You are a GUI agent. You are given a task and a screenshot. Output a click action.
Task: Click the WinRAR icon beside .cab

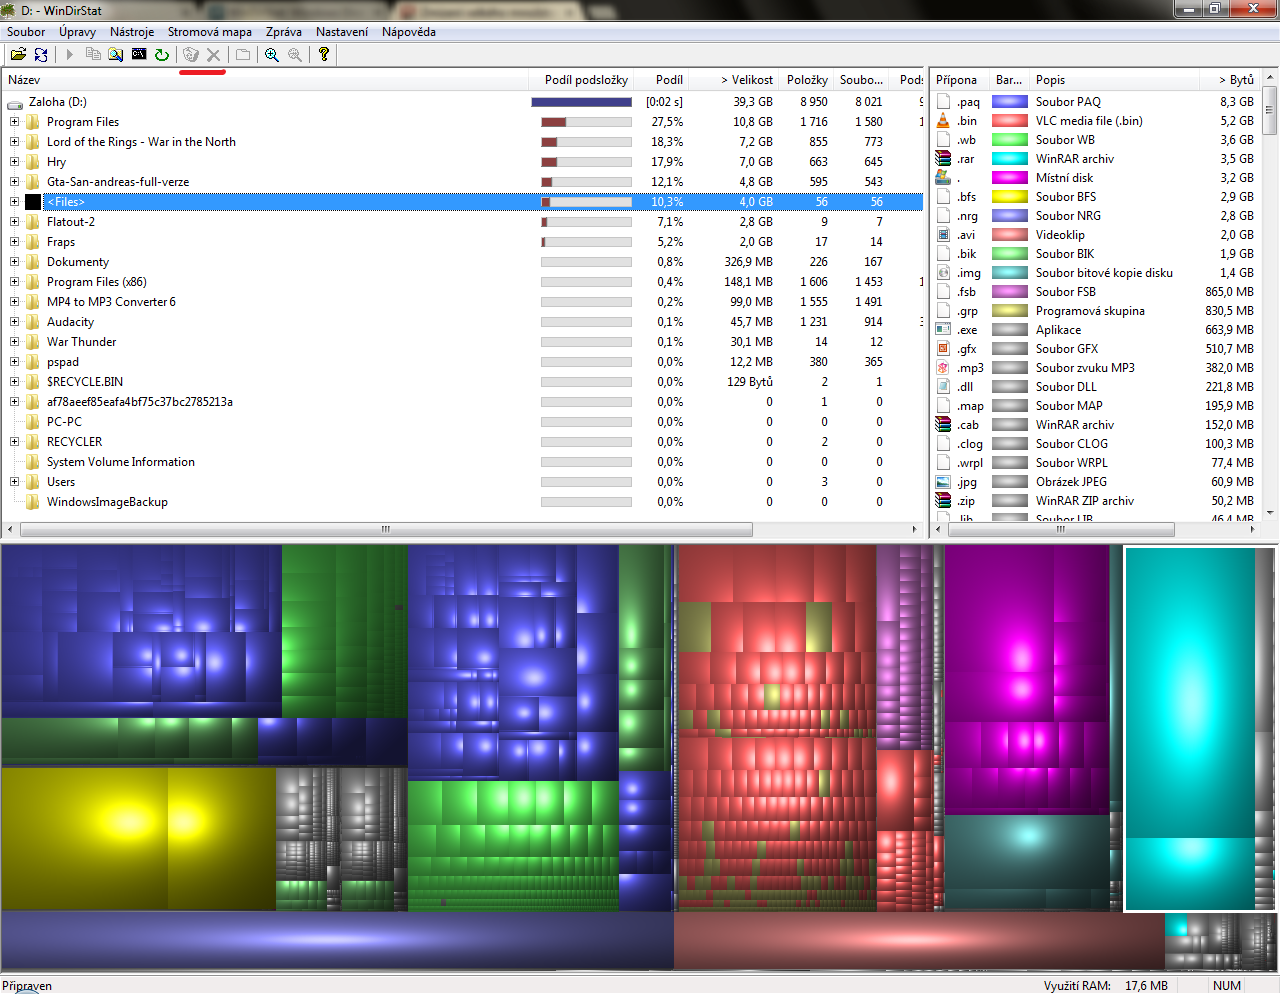pyautogui.click(x=943, y=424)
